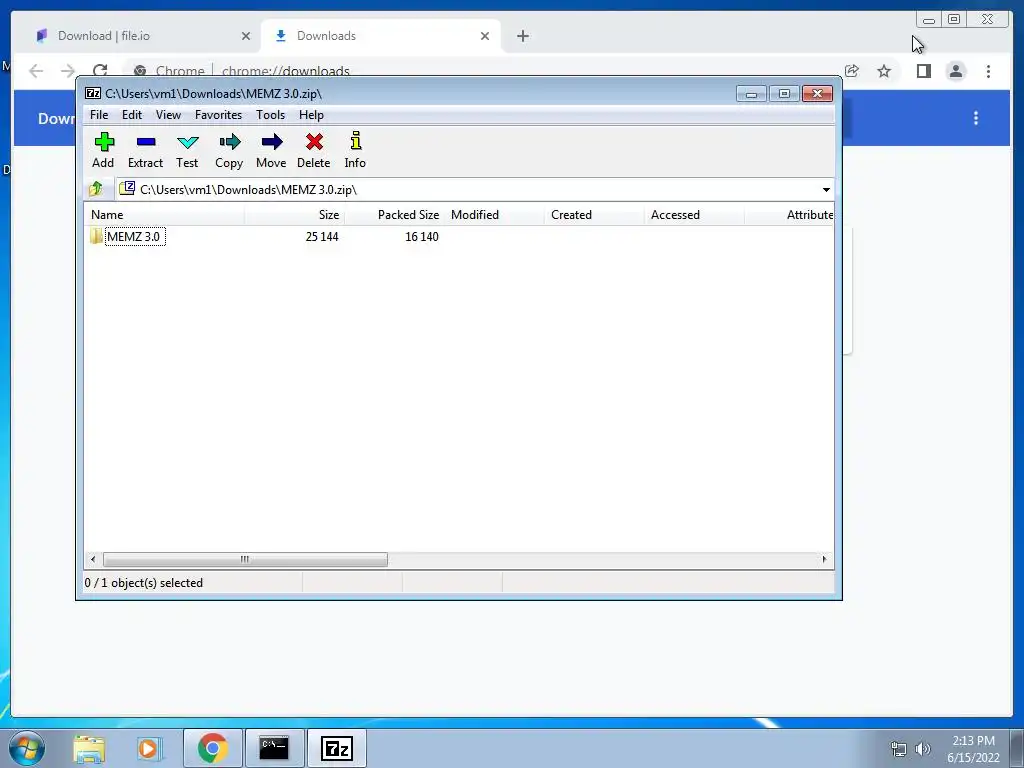
Task: Open the Favorites menu
Action: click(x=218, y=115)
